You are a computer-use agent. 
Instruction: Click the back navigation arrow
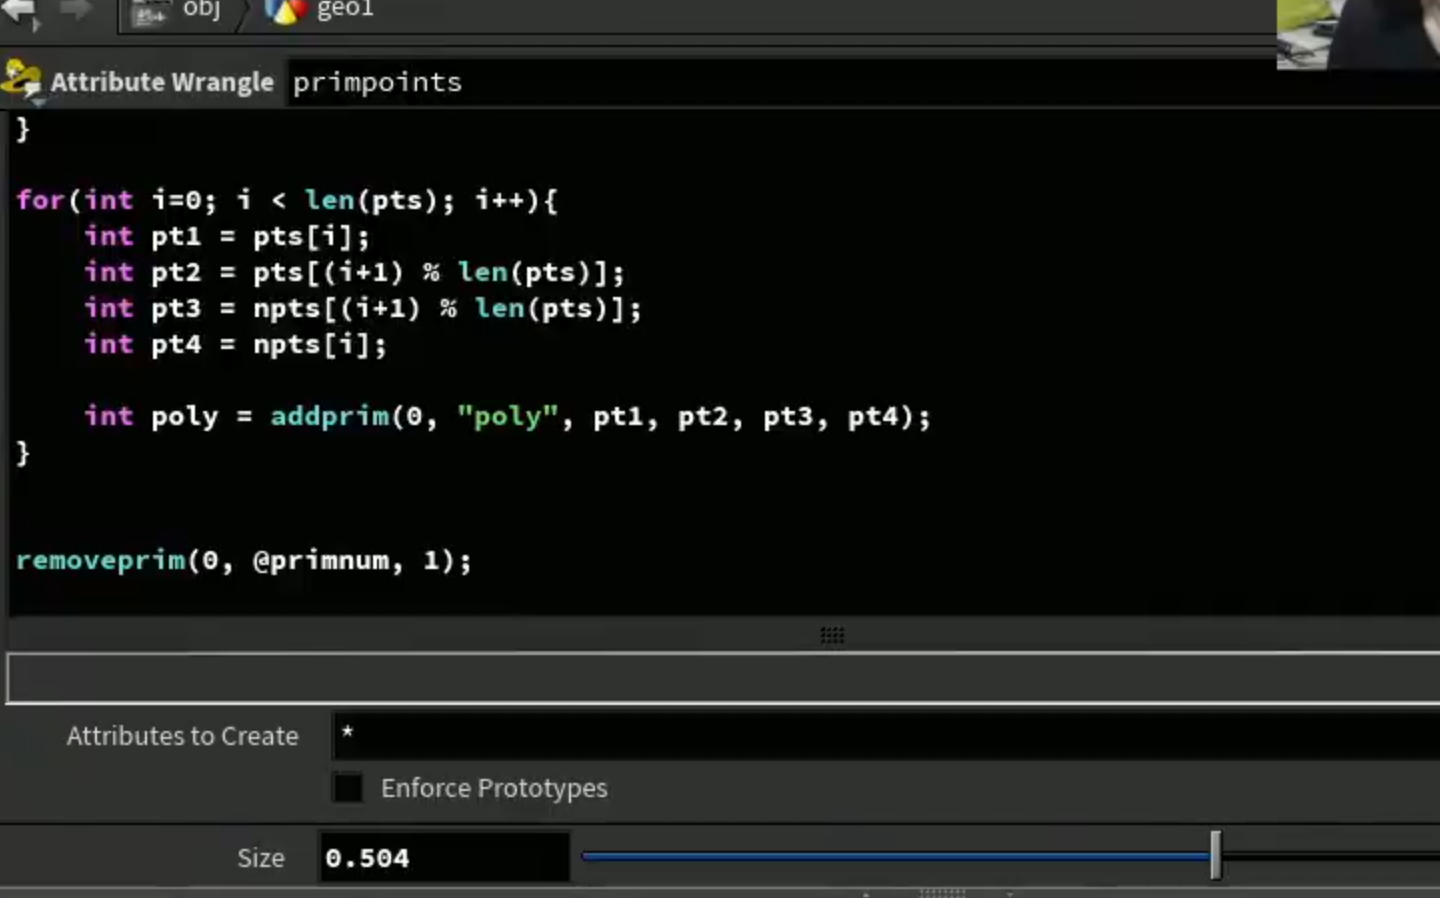(x=16, y=9)
